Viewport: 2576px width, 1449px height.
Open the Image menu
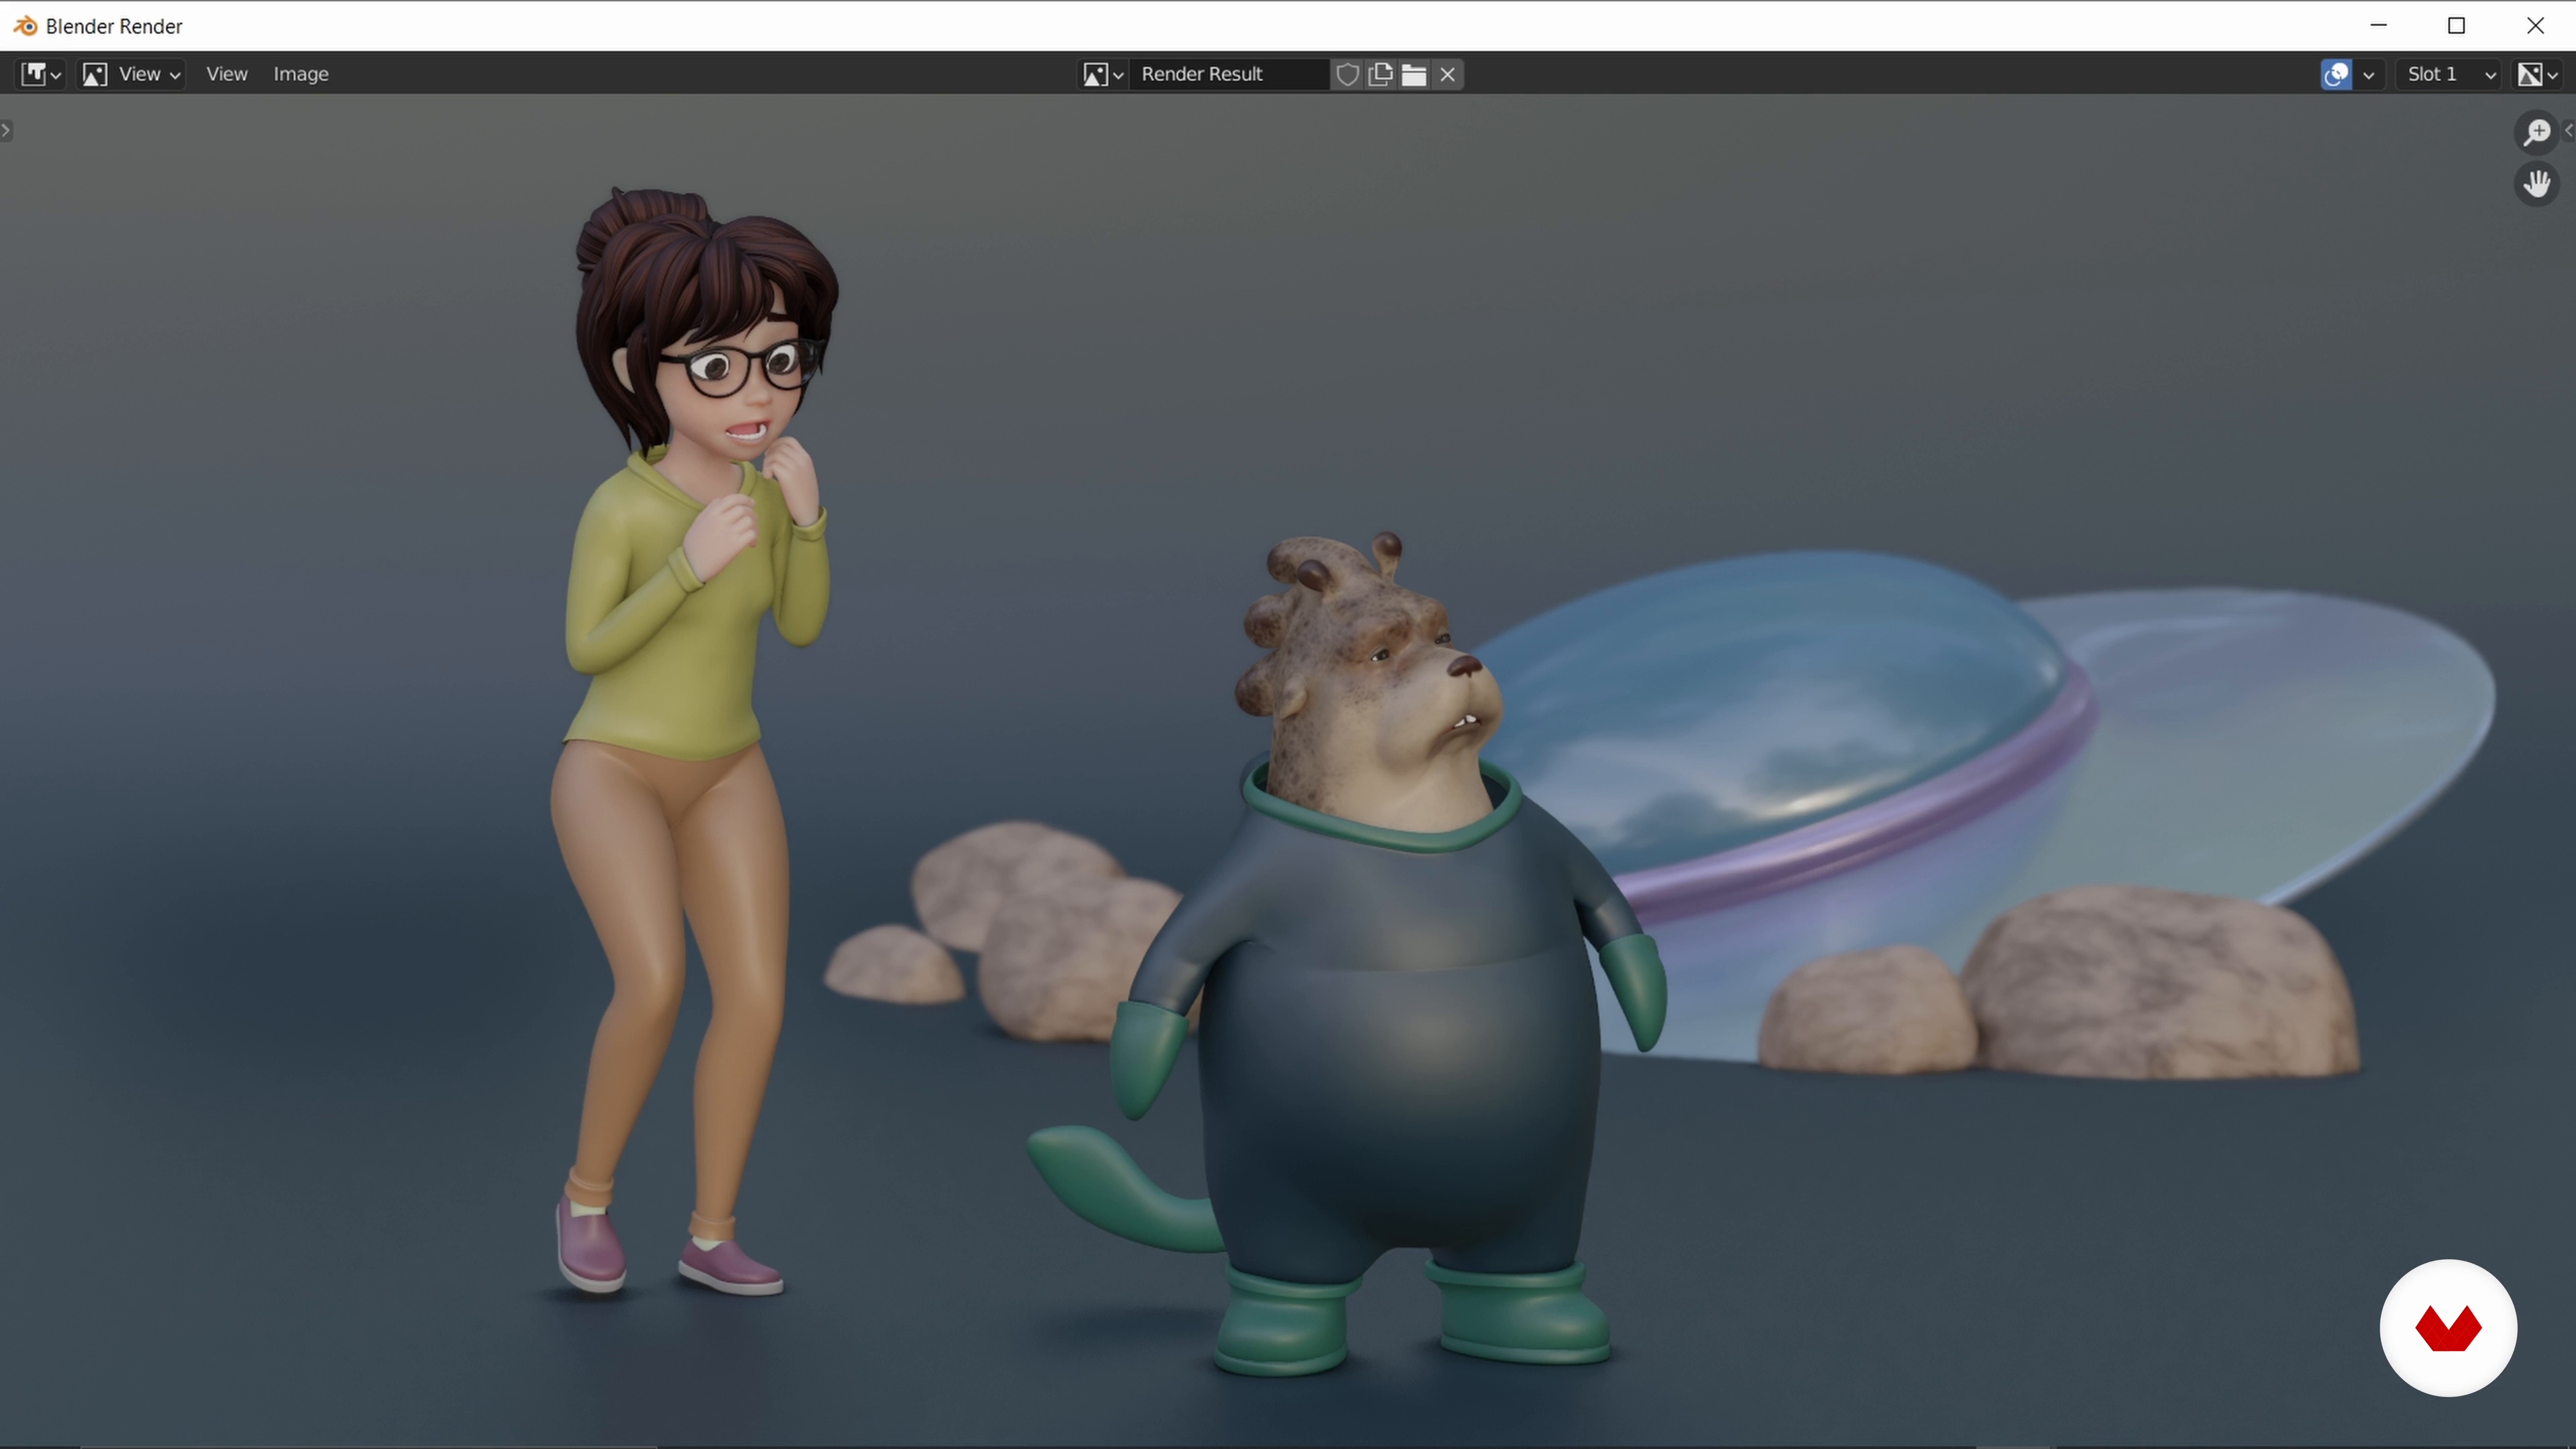[301, 74]
